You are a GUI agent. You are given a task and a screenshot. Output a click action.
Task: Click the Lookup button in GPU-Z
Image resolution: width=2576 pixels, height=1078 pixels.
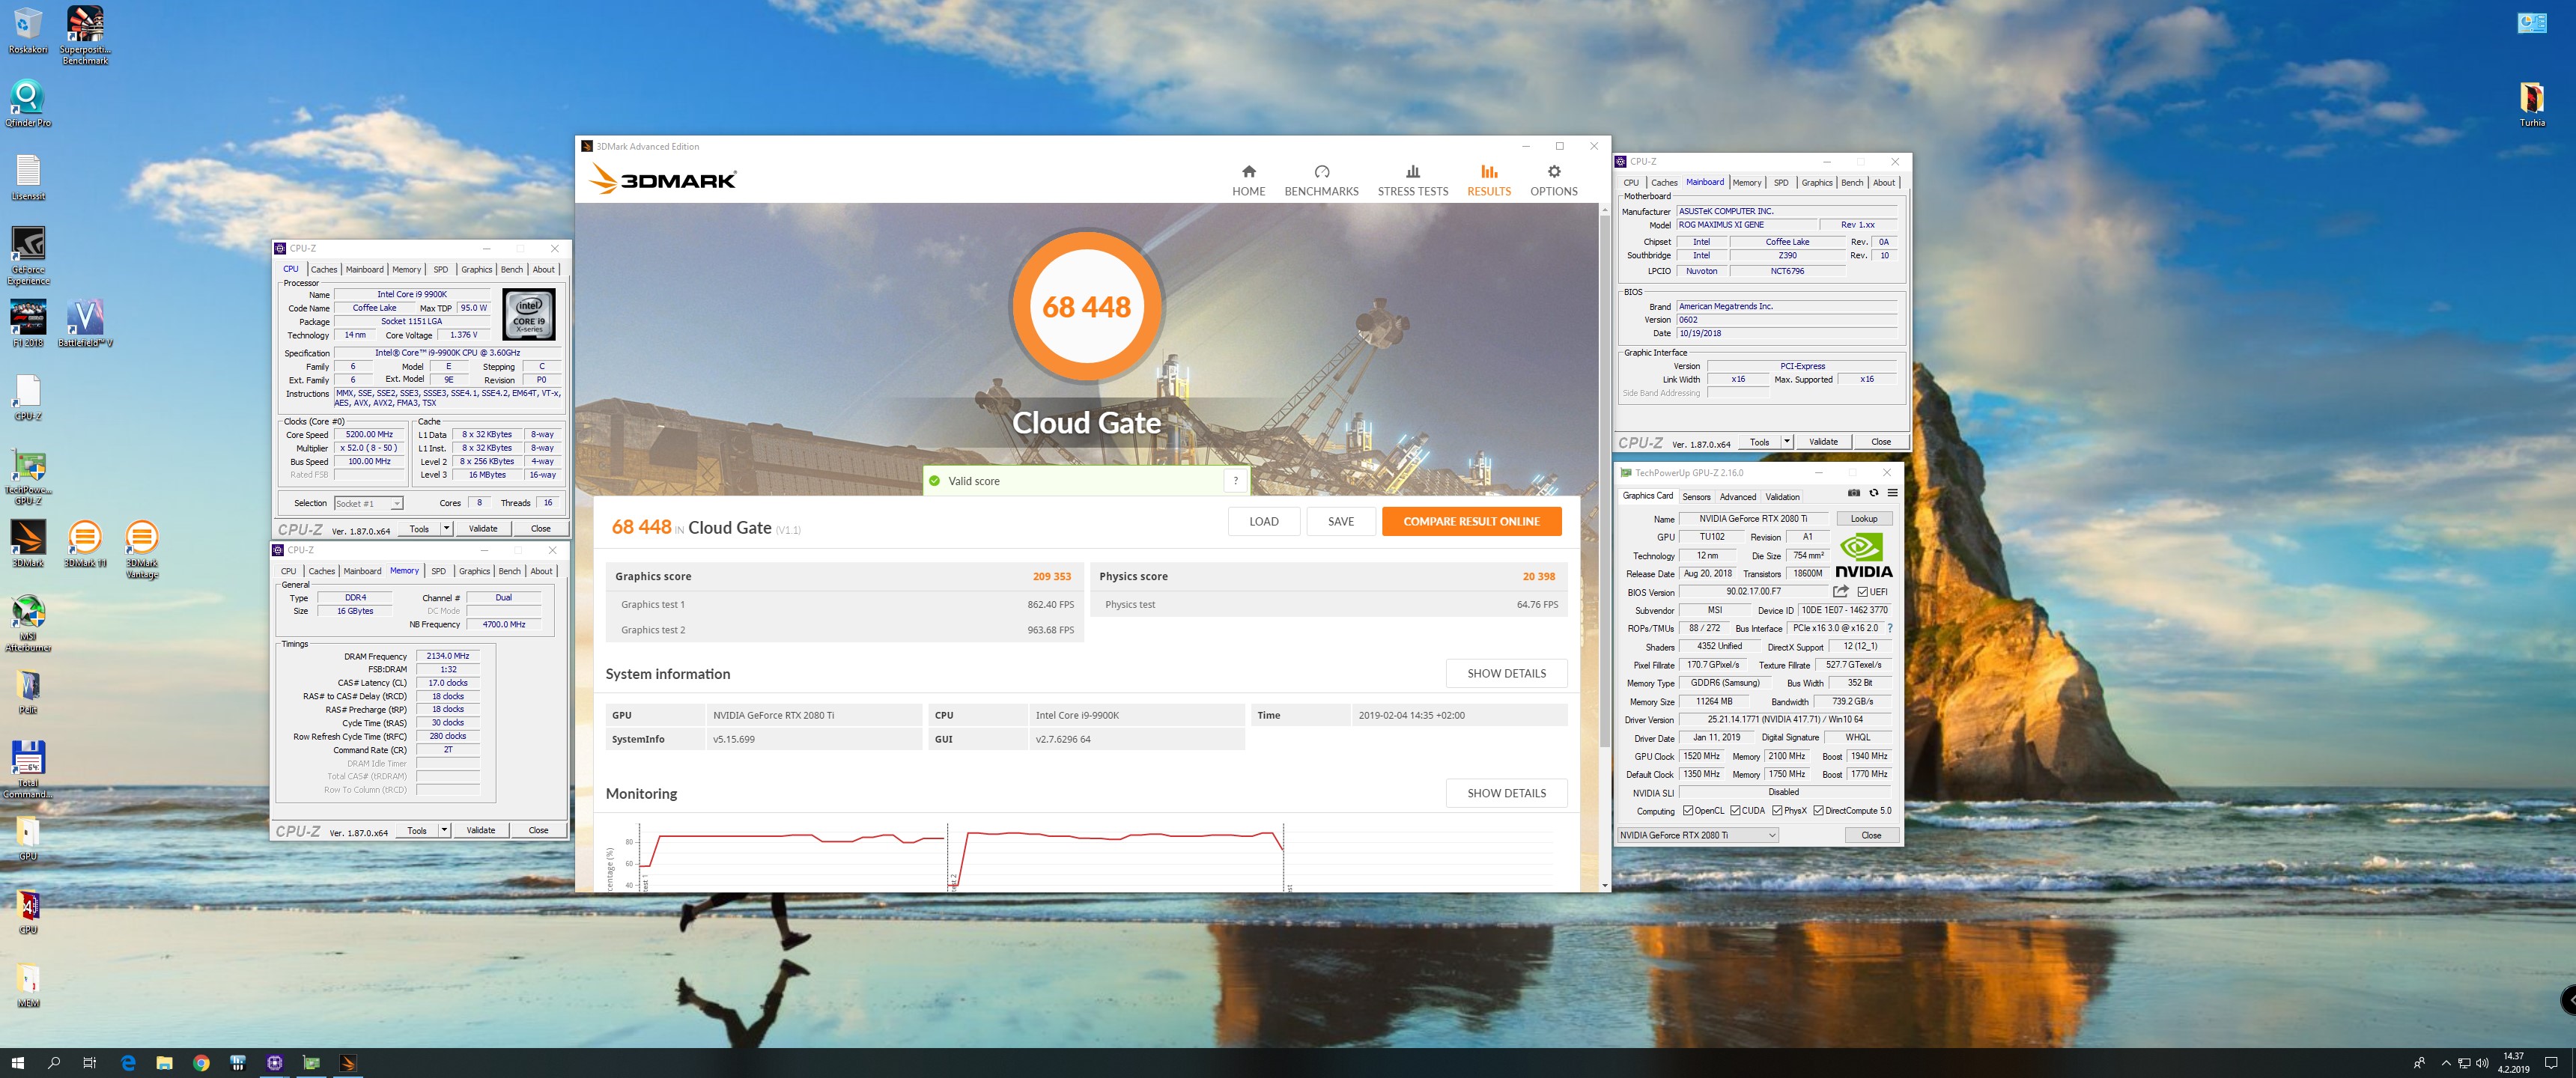tap(1863, 519)
